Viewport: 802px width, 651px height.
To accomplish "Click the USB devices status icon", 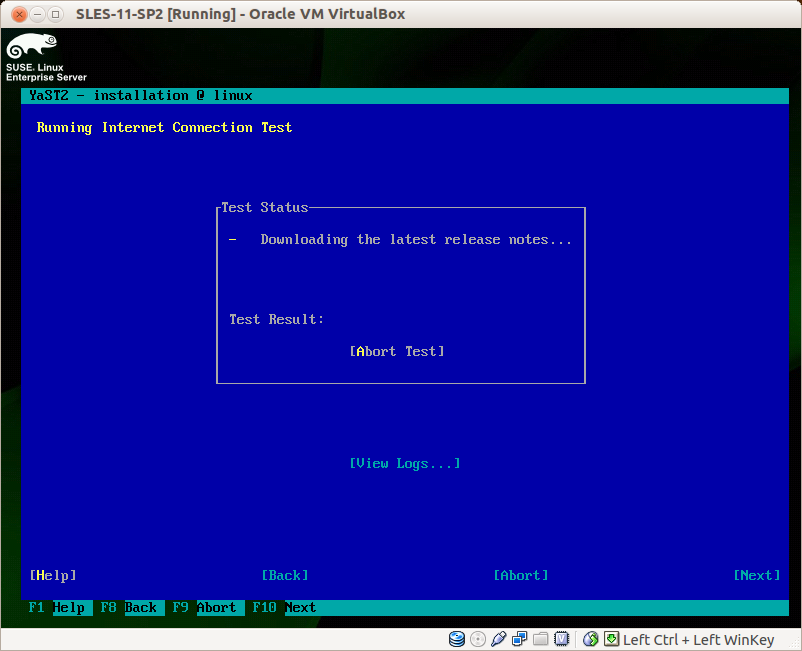I will [499, 639].
